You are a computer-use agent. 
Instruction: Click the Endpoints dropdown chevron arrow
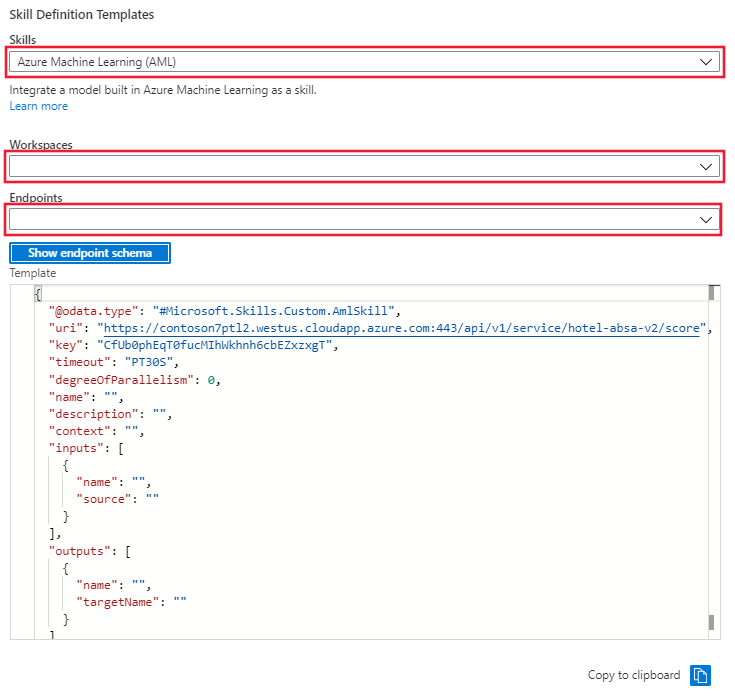tap(707, 219)
